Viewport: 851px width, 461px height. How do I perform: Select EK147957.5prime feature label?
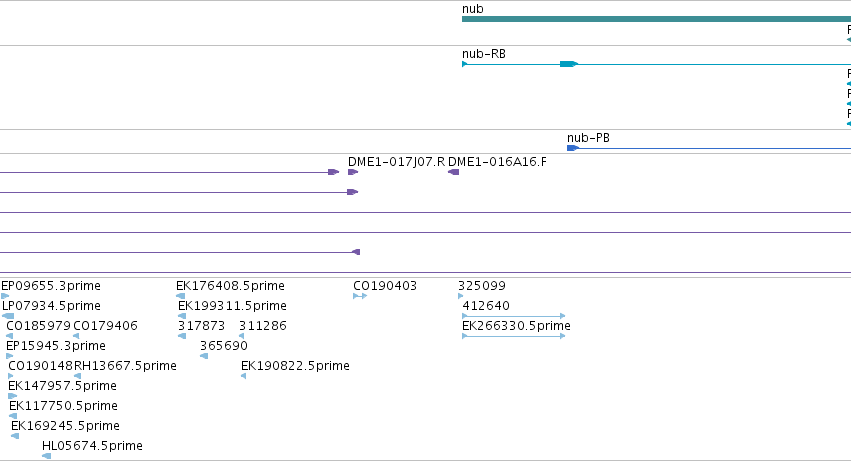(62, 386)
